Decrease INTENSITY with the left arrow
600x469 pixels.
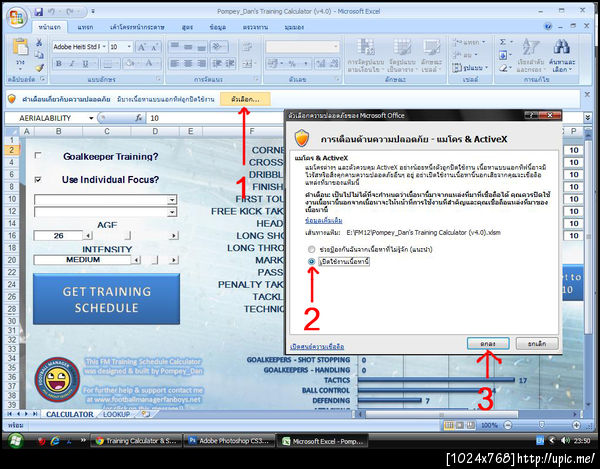pyautogui.click(x=135, y=260)
